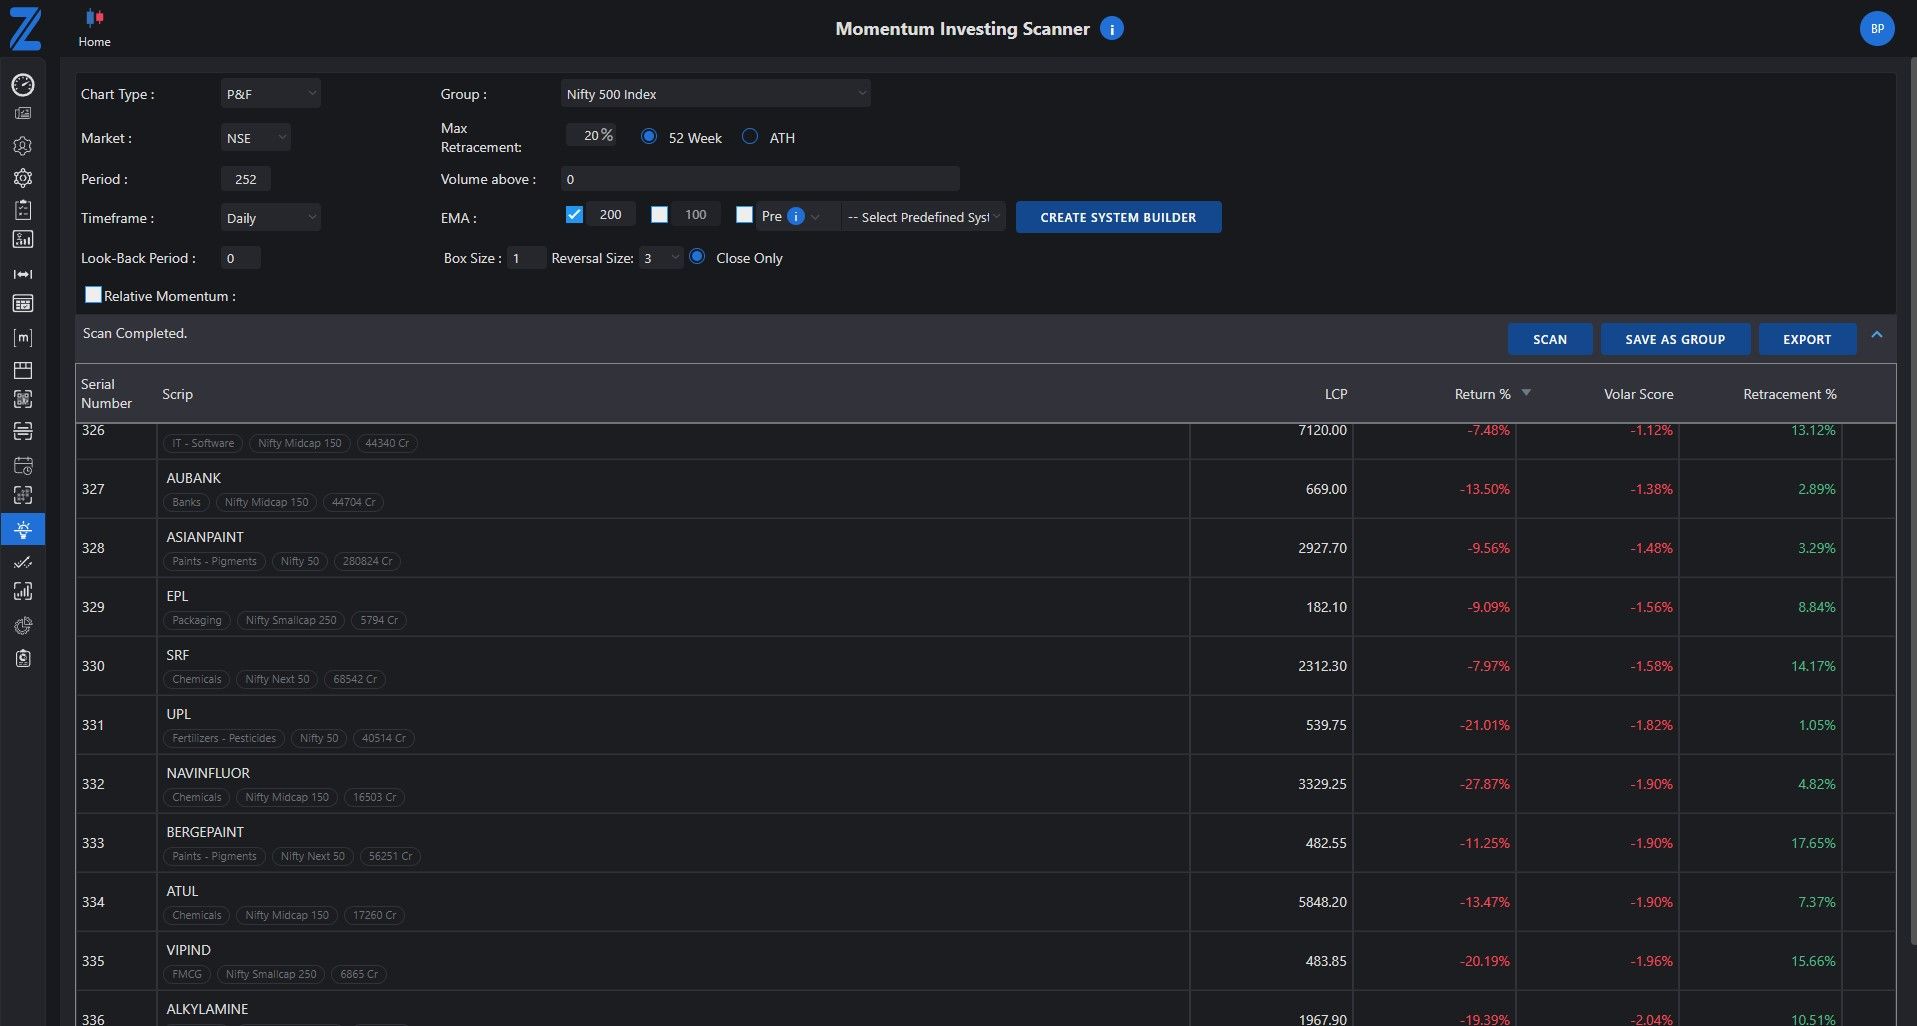Open the framed bar chart sidebar icon

pyautogui.click(x=23, y=592)
